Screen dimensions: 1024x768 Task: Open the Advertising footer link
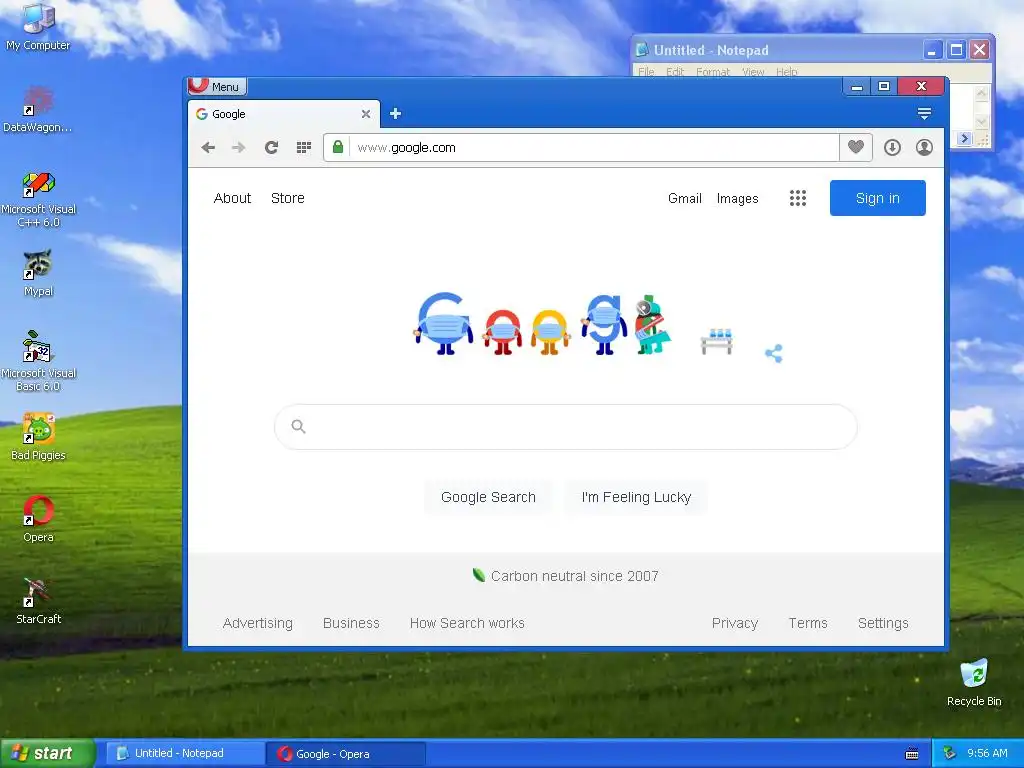tap(257, 623)
